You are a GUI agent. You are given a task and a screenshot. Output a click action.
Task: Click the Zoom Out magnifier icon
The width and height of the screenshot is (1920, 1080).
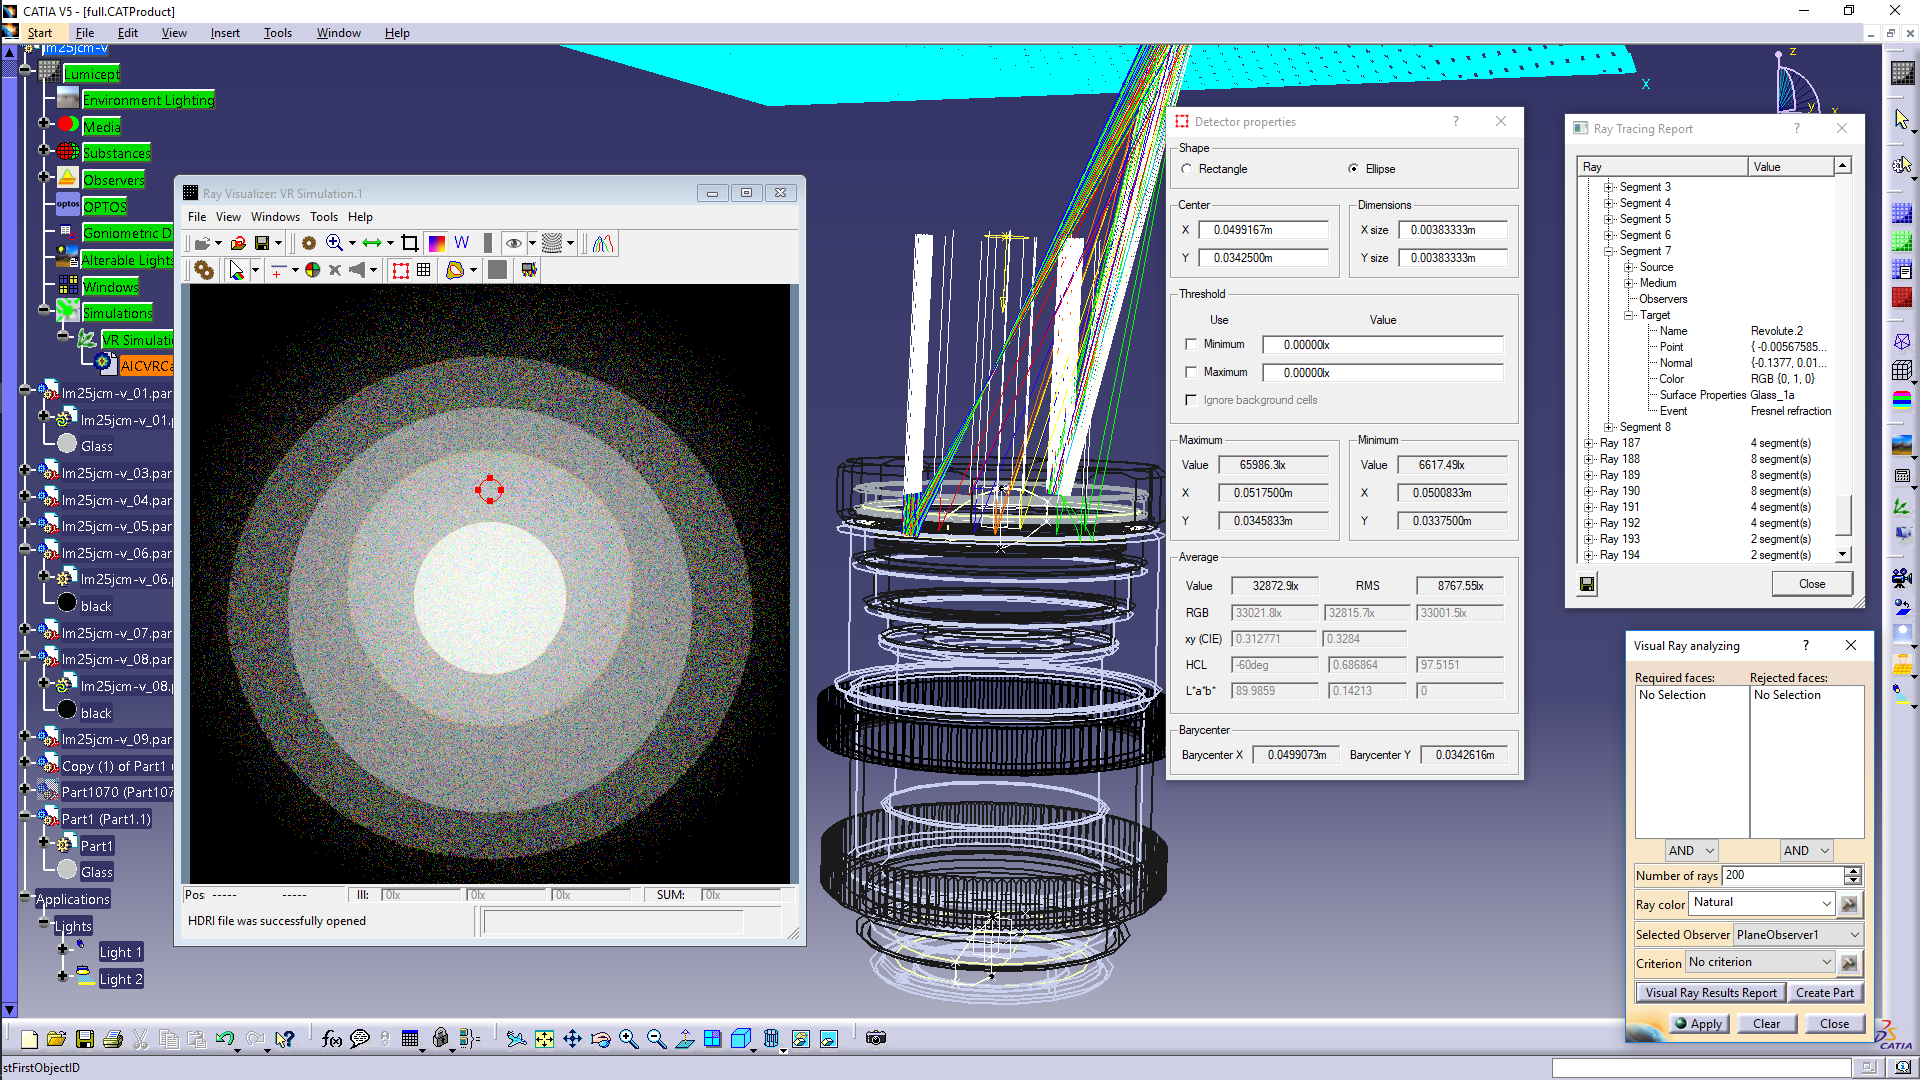pos(656,1039)
